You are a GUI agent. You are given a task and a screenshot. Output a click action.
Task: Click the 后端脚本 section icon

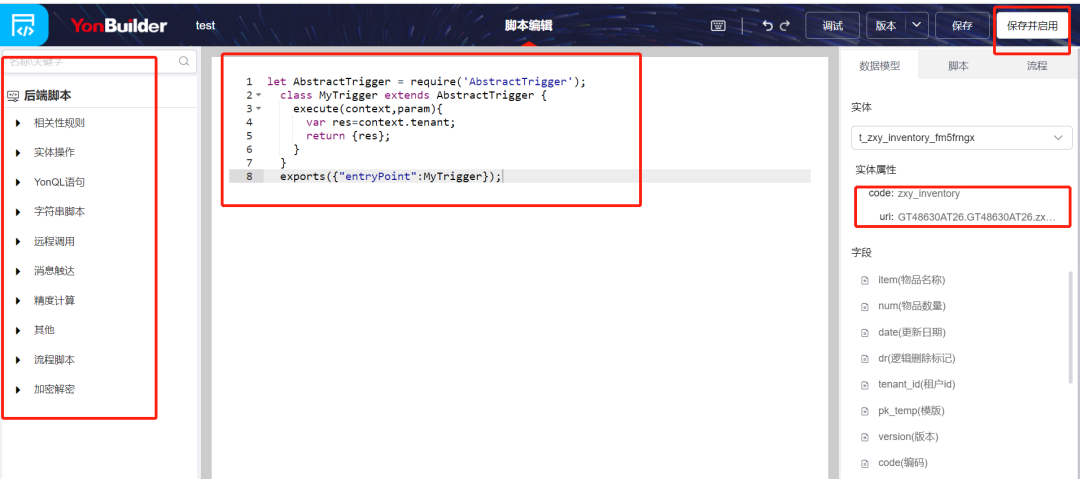click(x=13, y=96)
